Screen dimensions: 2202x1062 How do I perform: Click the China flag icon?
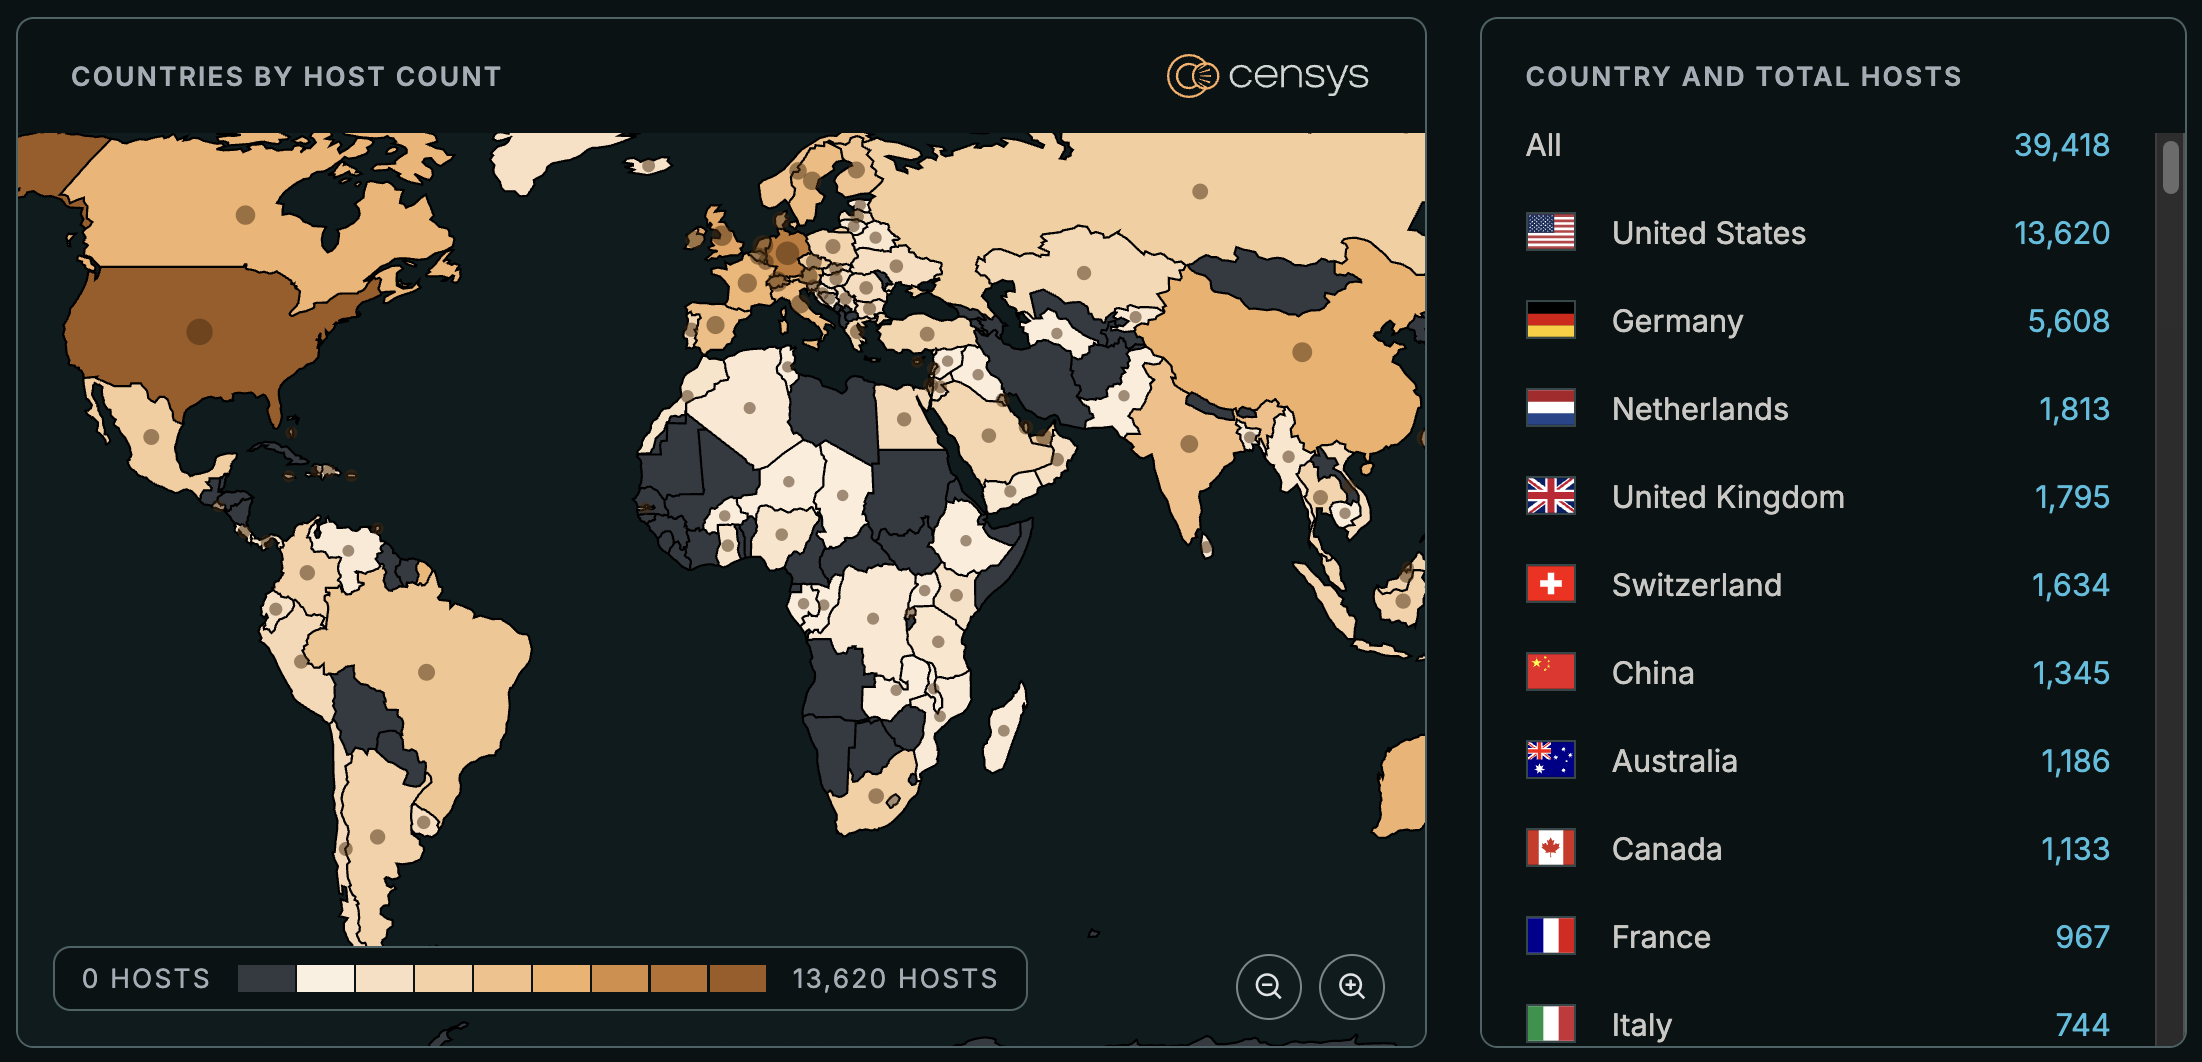pos(1550,672)
